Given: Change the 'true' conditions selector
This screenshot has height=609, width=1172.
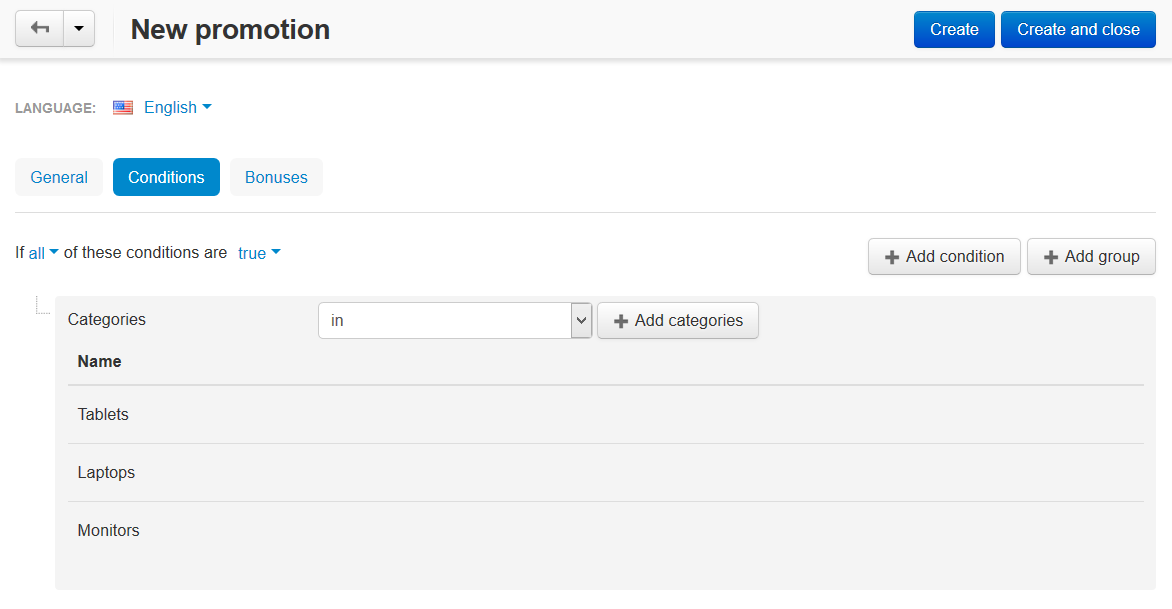Looking at the screenshot, I should click(x=259, y=253).
